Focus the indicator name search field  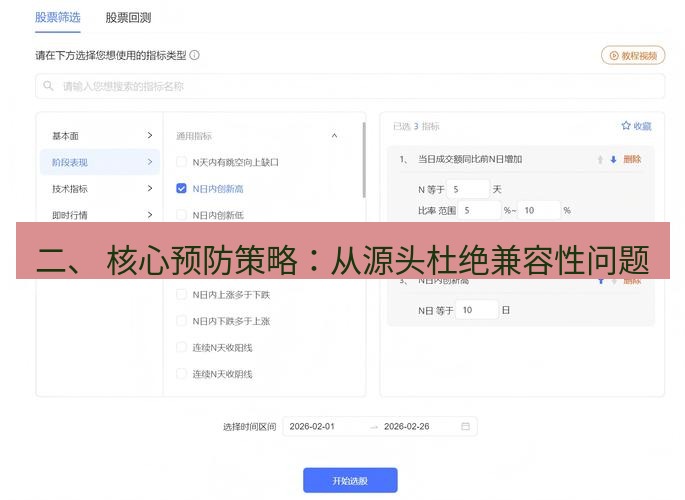tap(350, 86)
